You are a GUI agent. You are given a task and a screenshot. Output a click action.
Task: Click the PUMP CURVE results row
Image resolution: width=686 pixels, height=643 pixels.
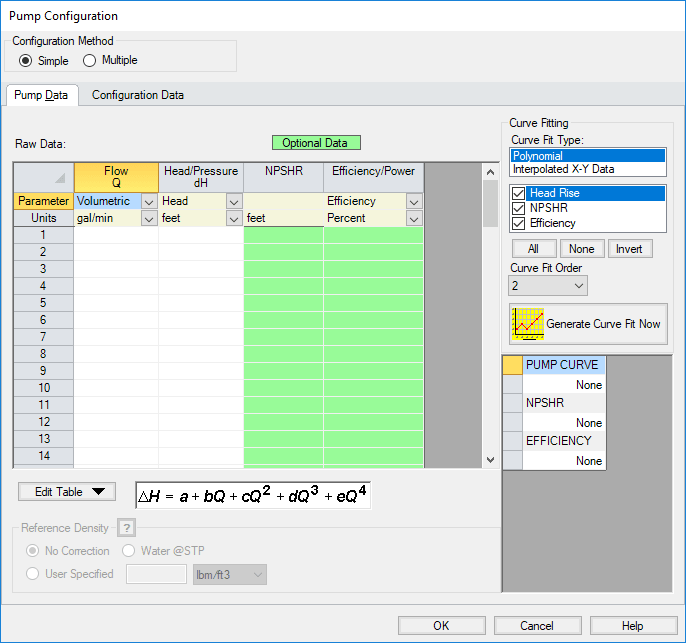[564, 365]
